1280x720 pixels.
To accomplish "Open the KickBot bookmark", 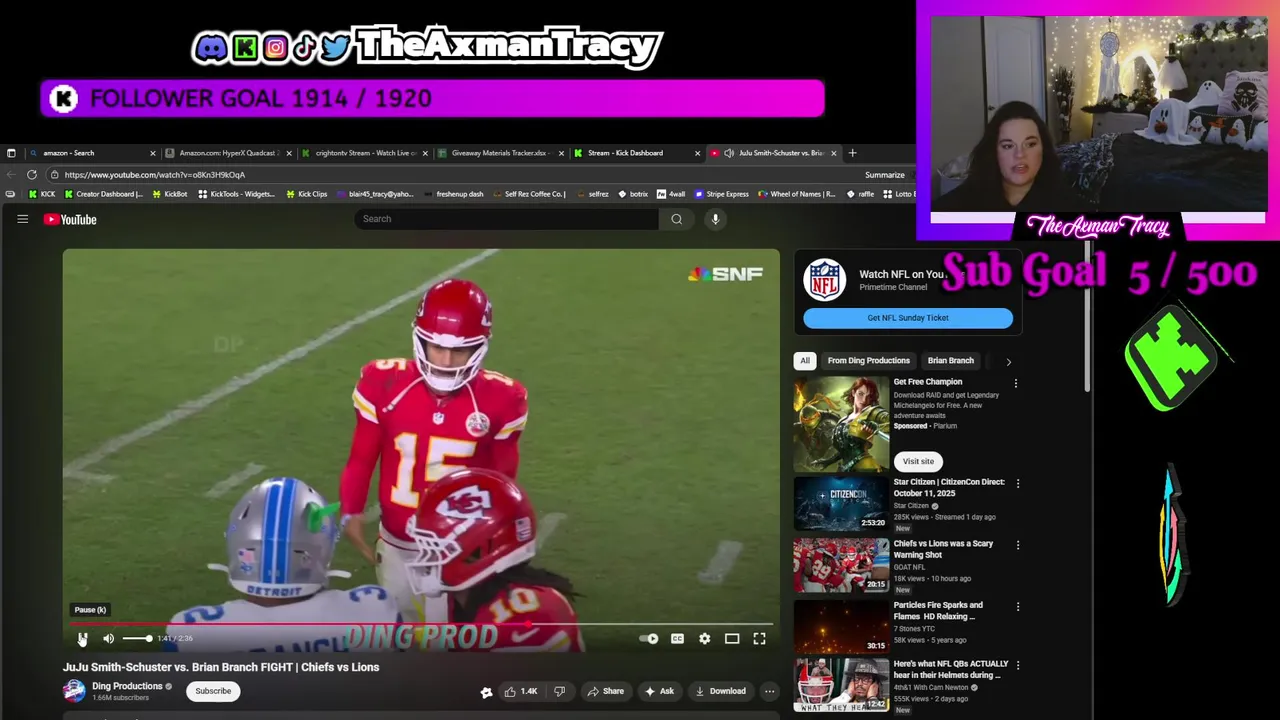I will click(170, 194).
